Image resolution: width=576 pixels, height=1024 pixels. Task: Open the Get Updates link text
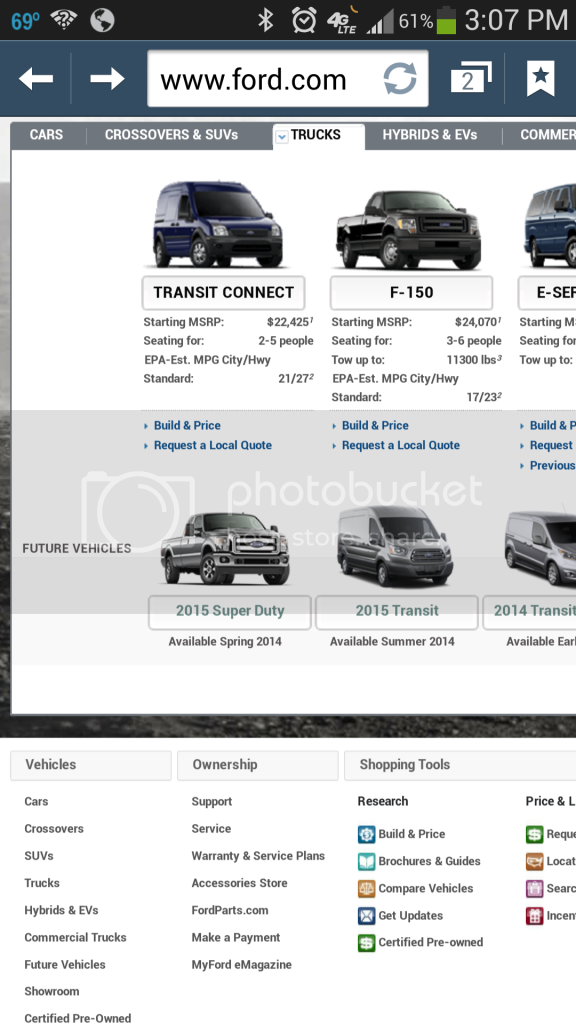tap(411, 916)
